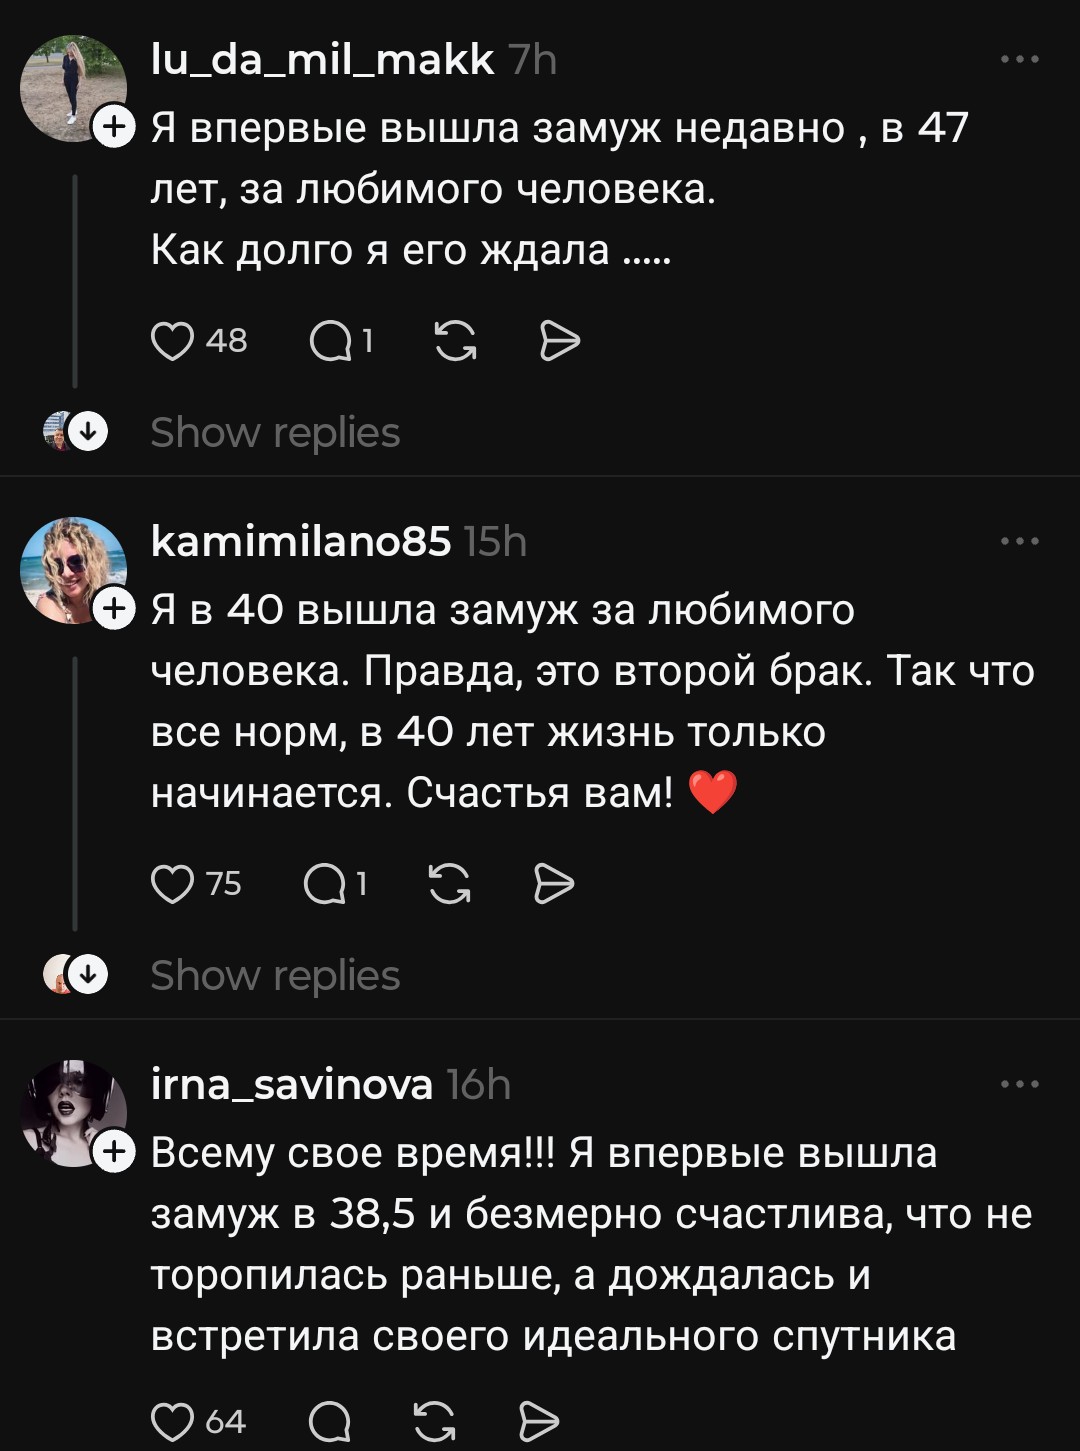Open irna_savinova's profile picture

[x=72, y=1112]
